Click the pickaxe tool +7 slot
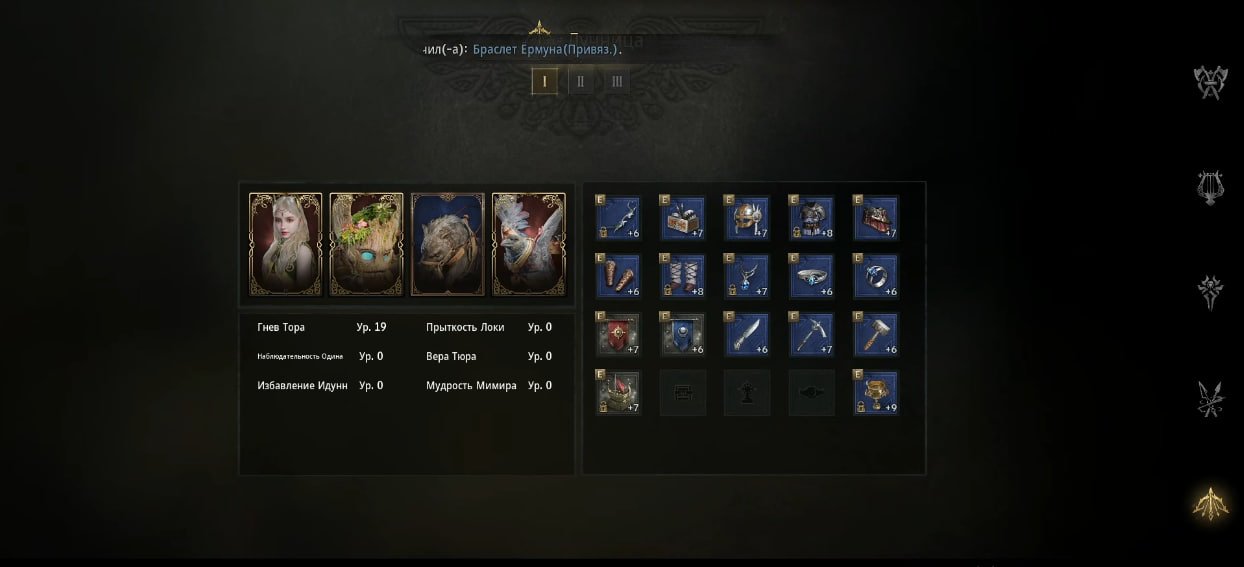The height and width of the screenshot is (567, 1244). (x=812, y=334)
